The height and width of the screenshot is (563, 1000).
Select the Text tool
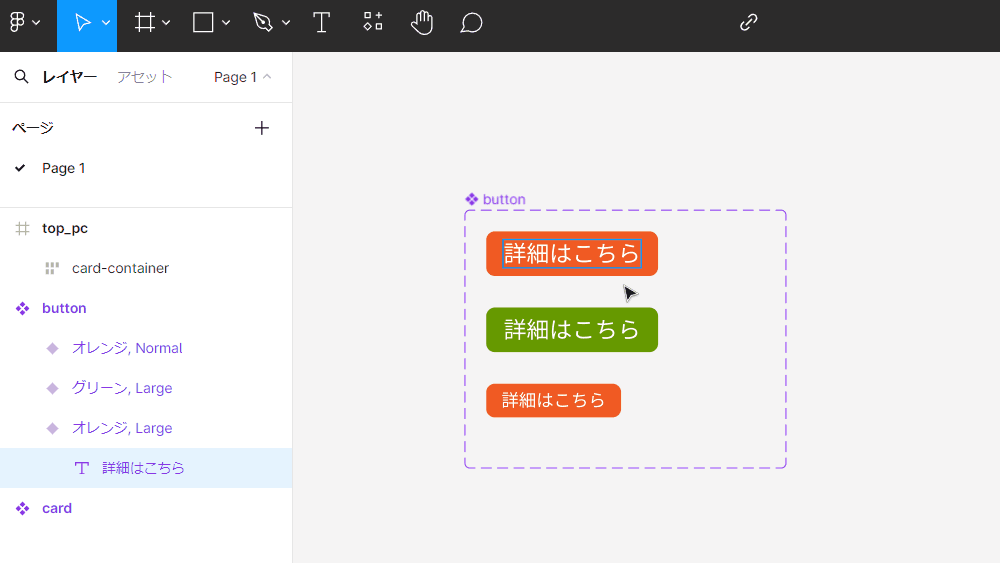(x=321, y=23)
